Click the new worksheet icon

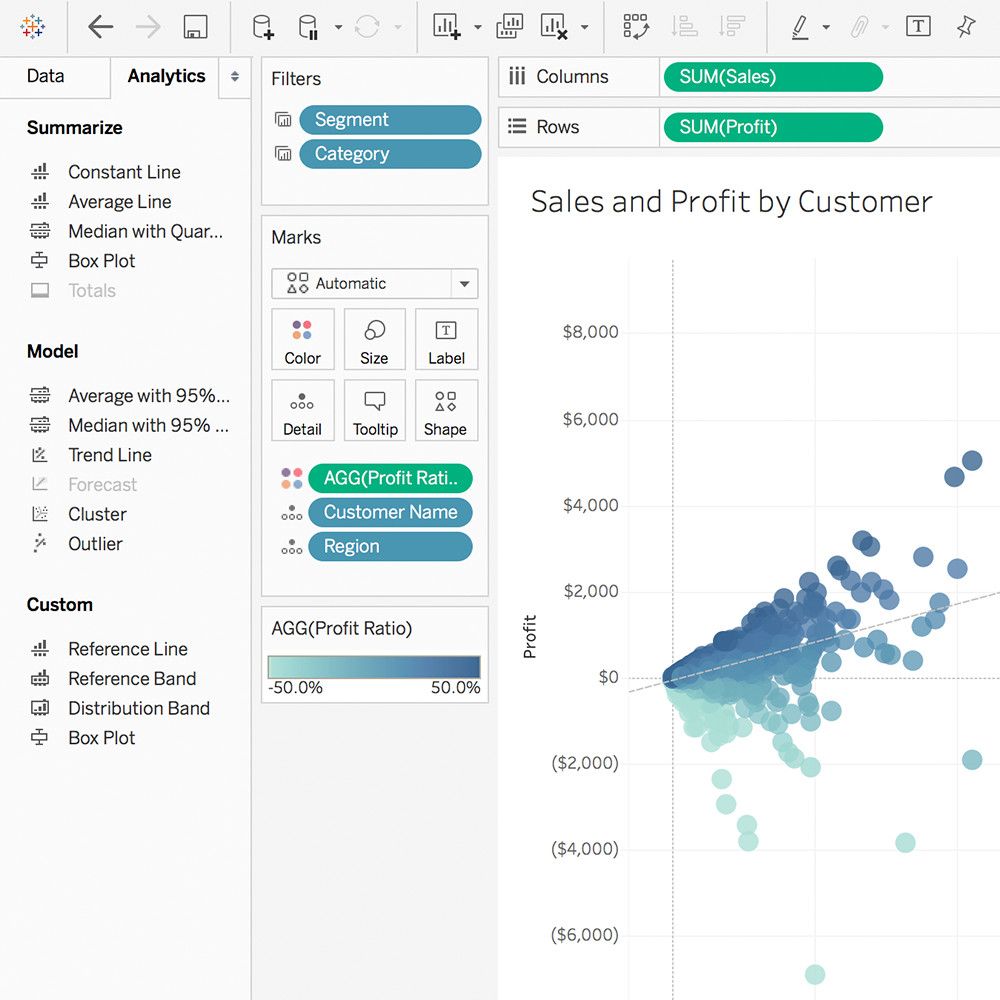pos(446,27)
